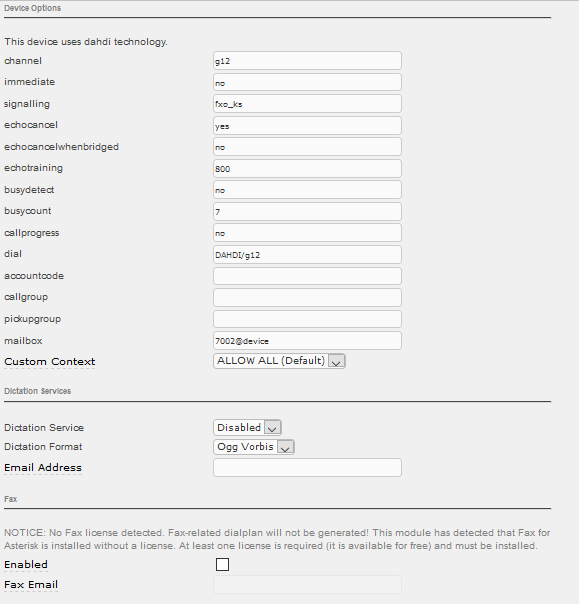
Task: Select the signalling text field
Action: pyautogui.click(x=307, y=104)
